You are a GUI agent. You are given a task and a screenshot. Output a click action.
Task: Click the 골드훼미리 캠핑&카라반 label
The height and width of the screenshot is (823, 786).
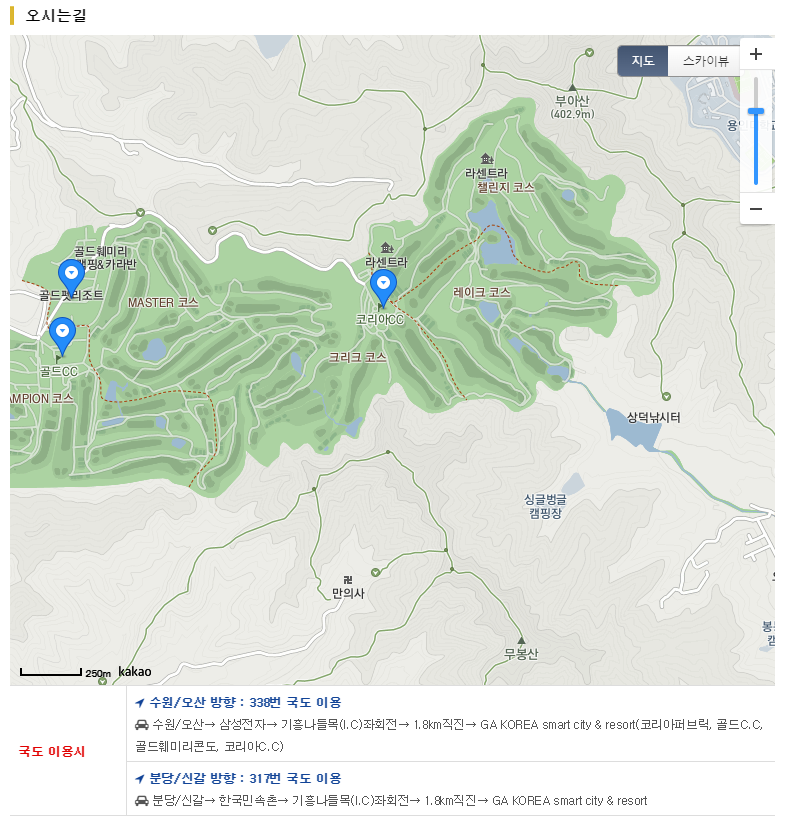point(105,258)
